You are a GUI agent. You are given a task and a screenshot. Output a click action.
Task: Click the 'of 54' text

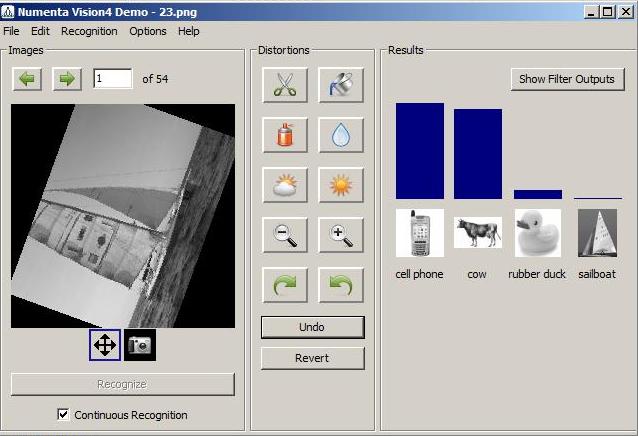tap(155, 79)
